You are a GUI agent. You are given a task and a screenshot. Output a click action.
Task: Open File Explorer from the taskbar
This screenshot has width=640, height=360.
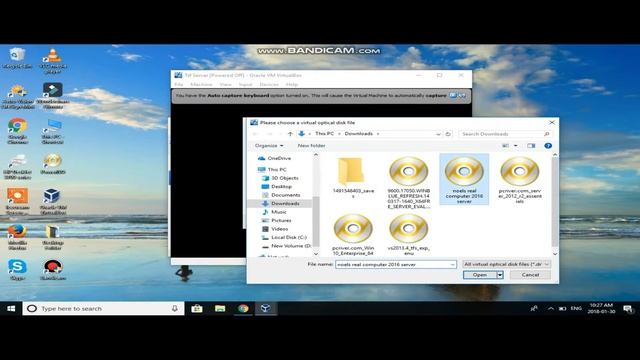coord(220,309)
